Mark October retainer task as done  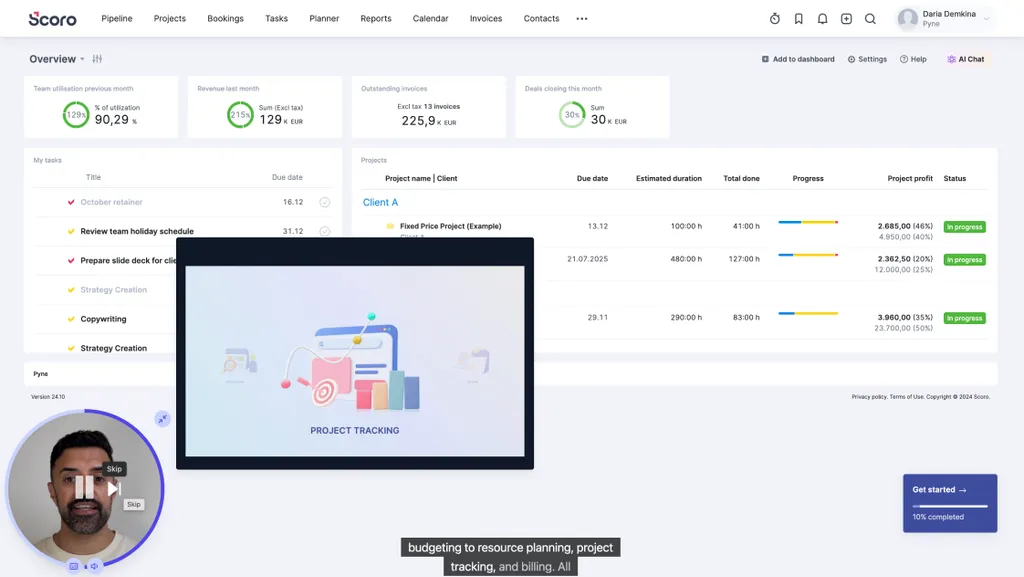325,202
